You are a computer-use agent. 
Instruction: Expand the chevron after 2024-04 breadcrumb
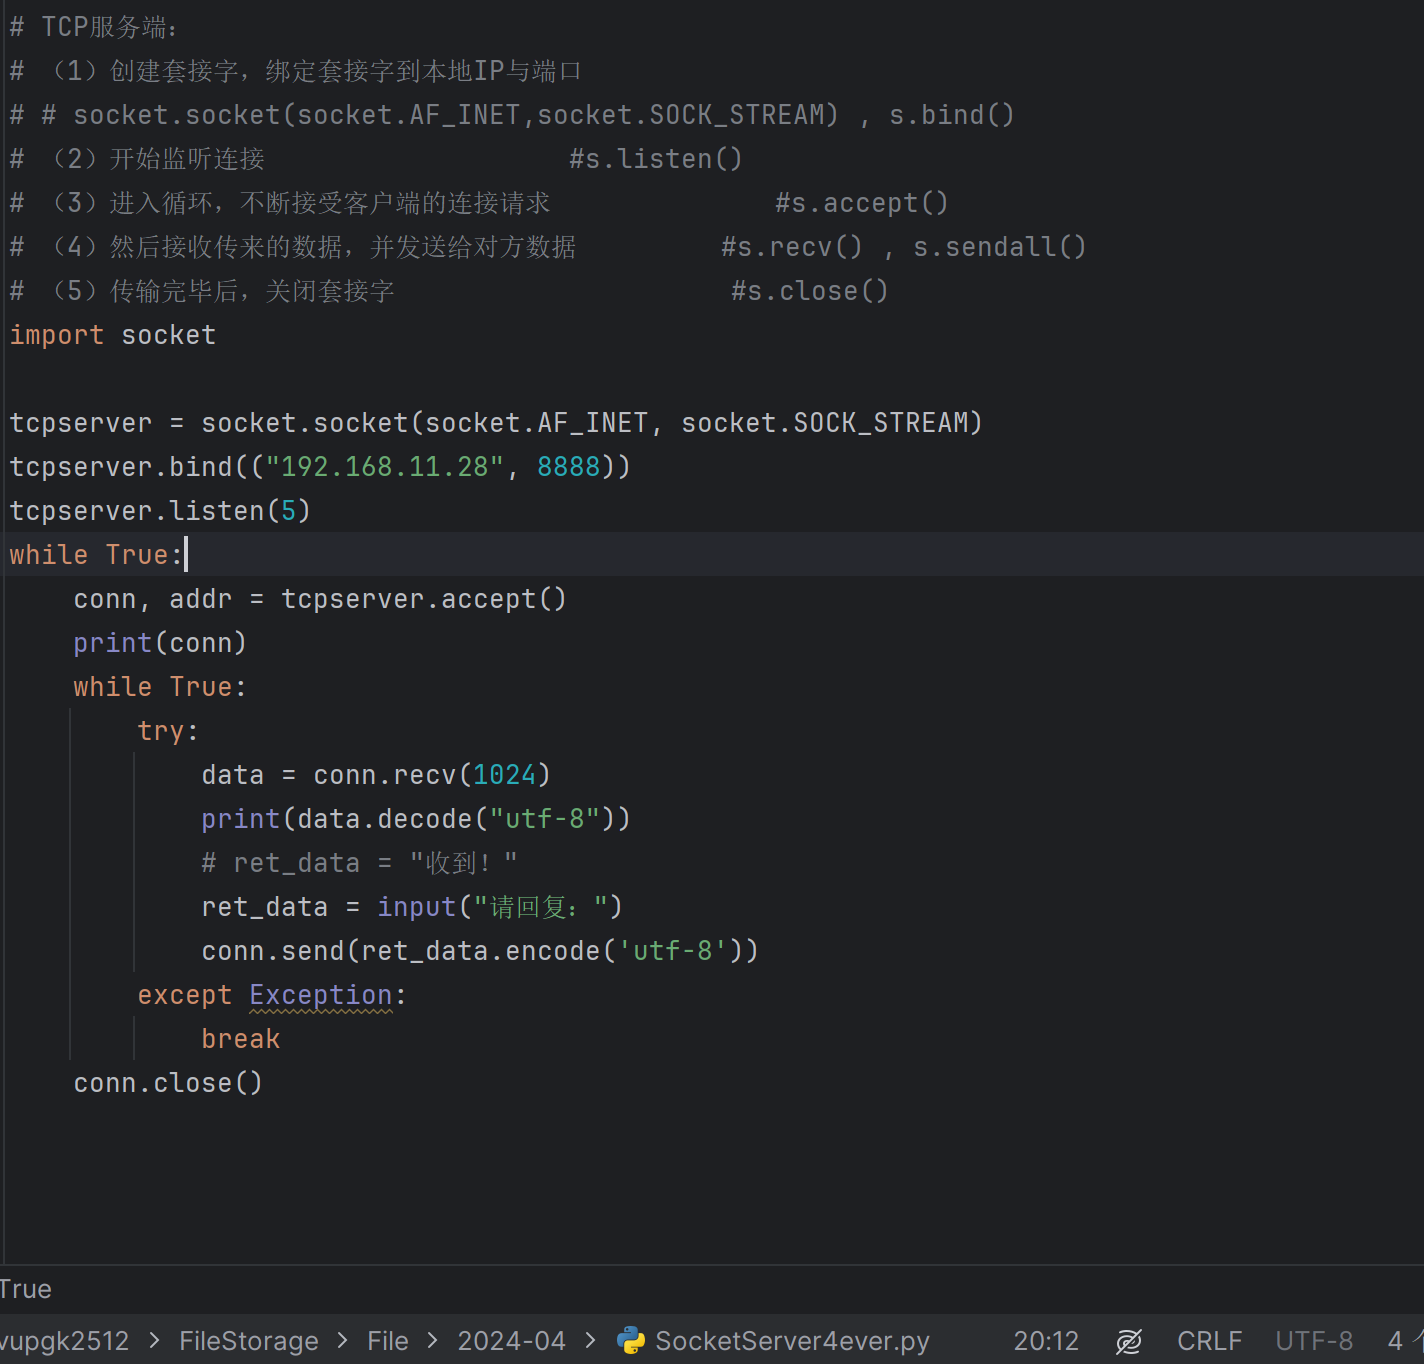[591, 1341]
